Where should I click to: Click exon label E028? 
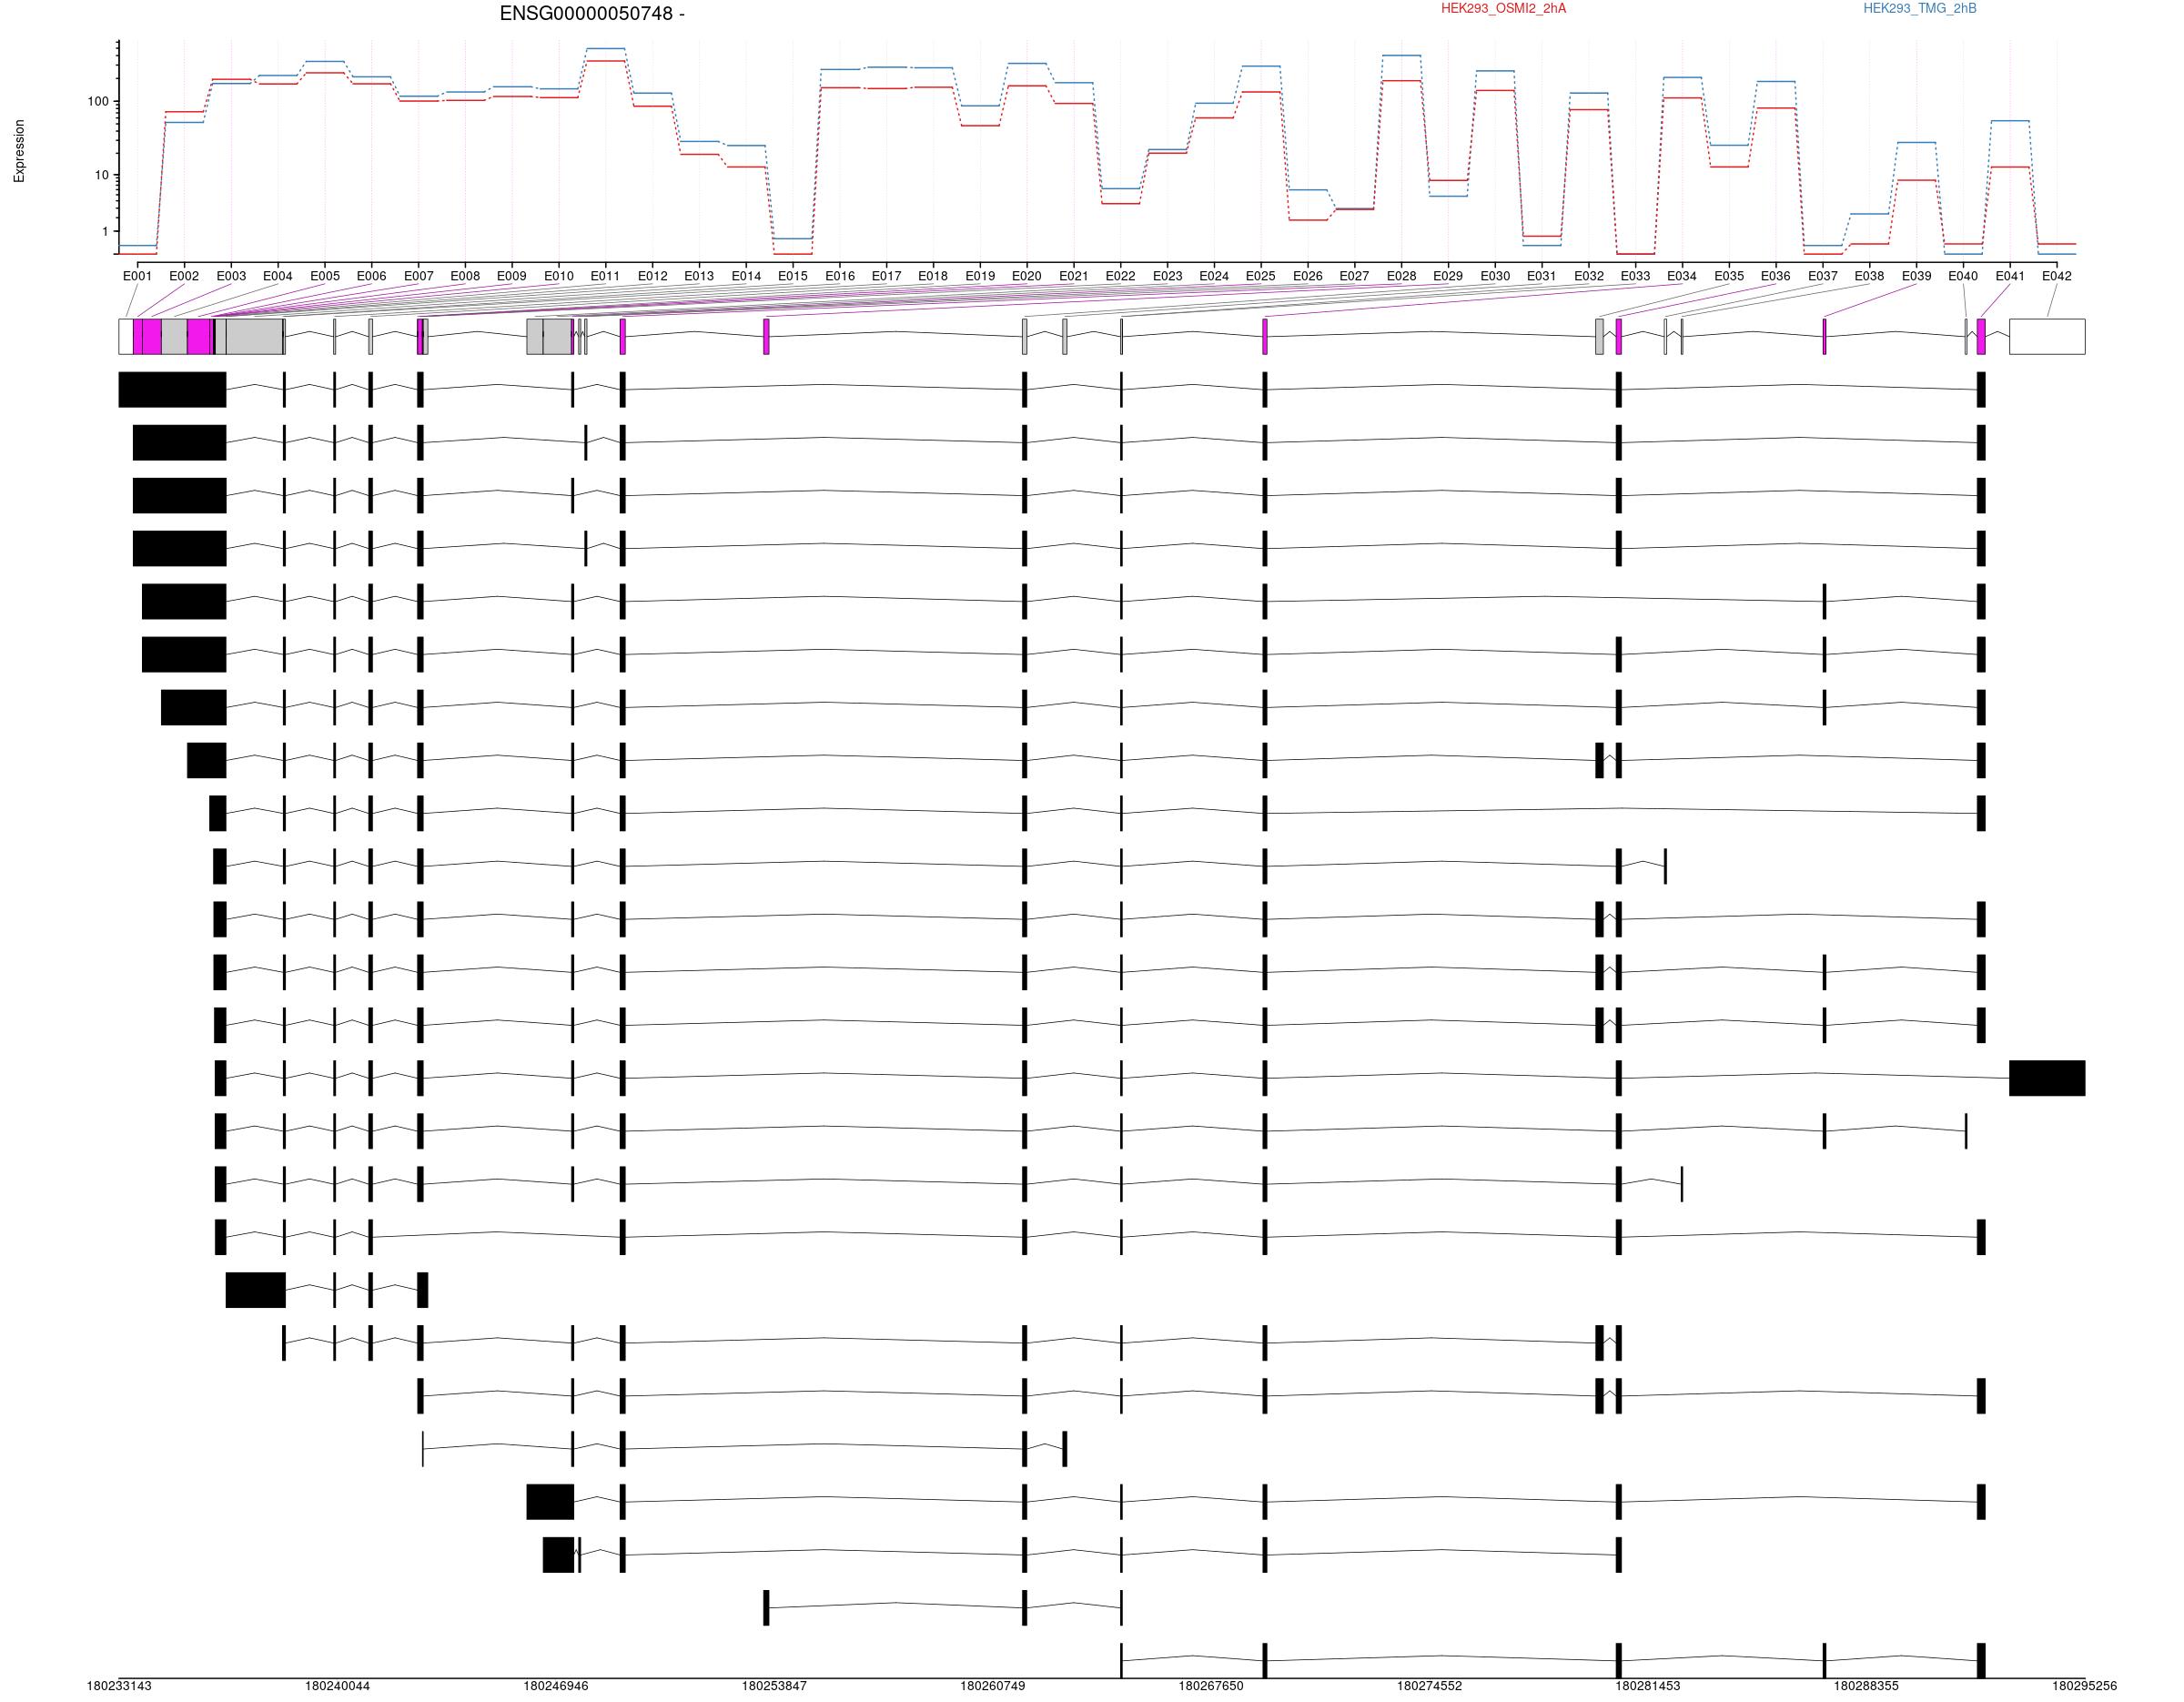click(x=1402, y=276)
